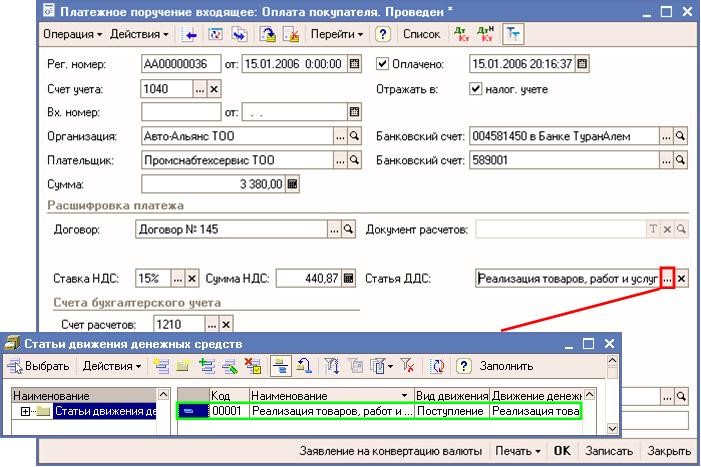
Task: Open calendar picker next to registration date
Action: coord(354,64)
